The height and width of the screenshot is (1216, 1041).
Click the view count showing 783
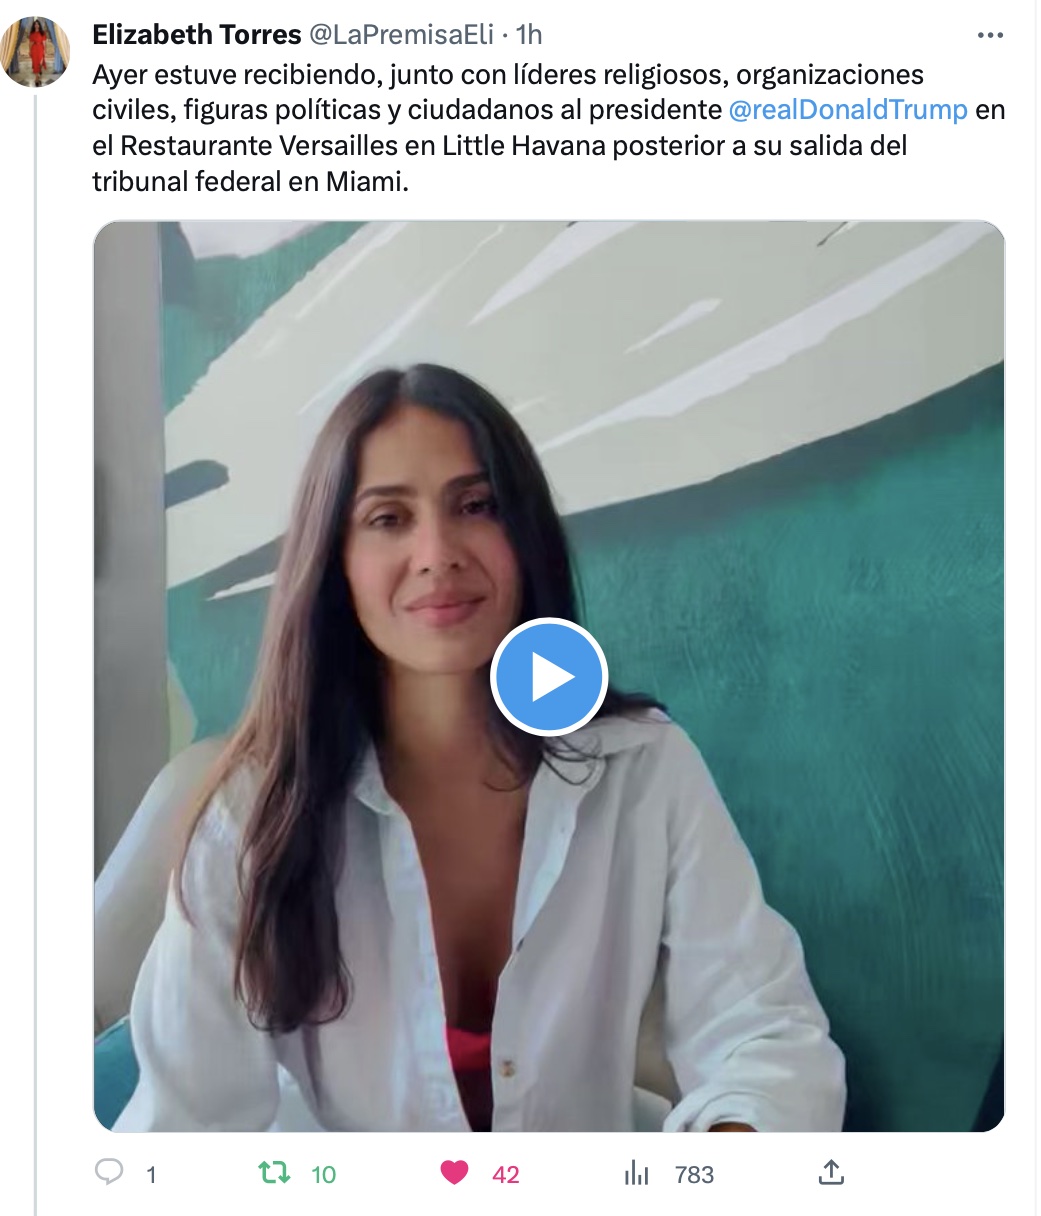point(694,1174)
